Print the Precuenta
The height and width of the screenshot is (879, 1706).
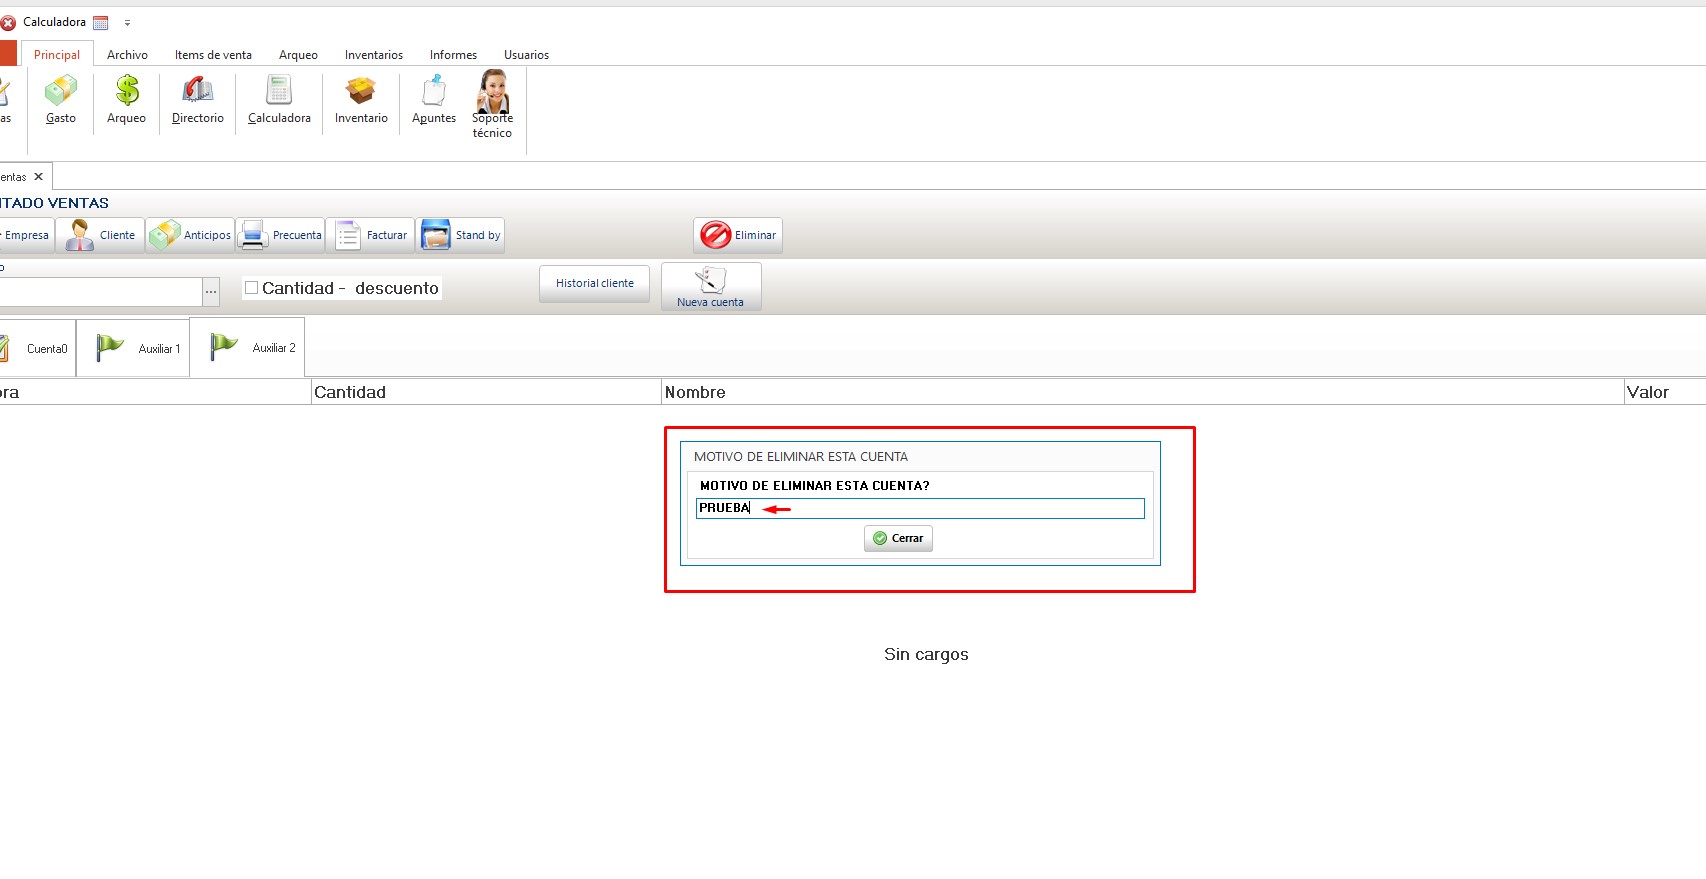(x=281, y=235)
